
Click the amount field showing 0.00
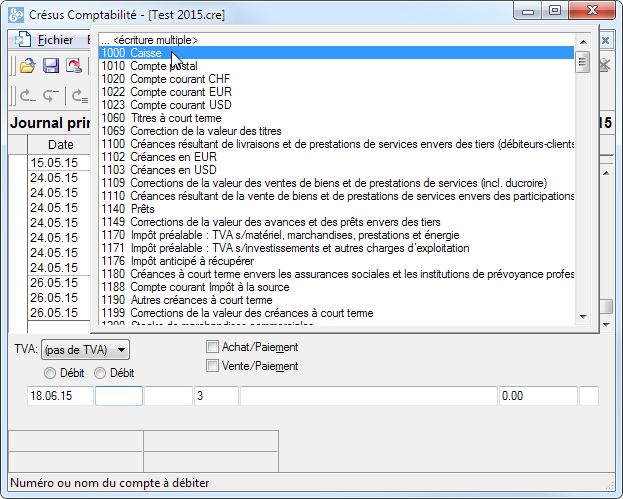[x=538, y=396]
